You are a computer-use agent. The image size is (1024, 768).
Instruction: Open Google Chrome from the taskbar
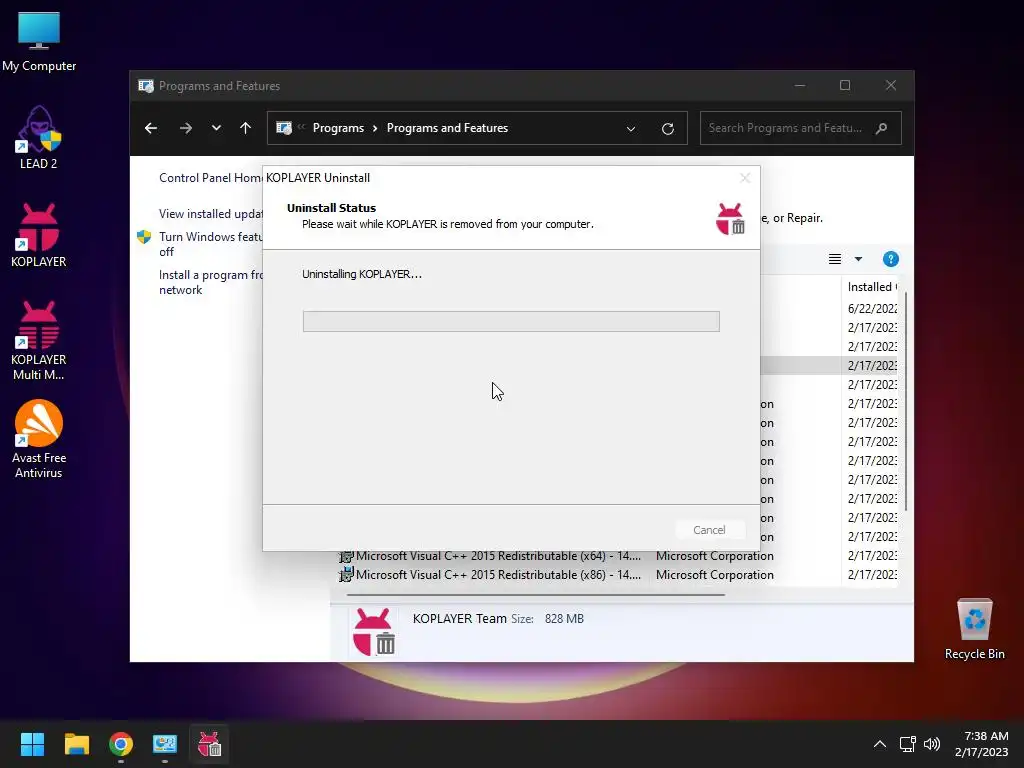tap(121, 744)
